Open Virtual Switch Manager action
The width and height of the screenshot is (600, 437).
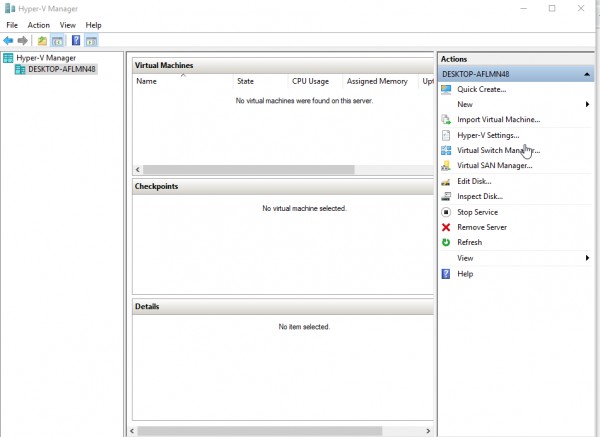click(499, 150)
